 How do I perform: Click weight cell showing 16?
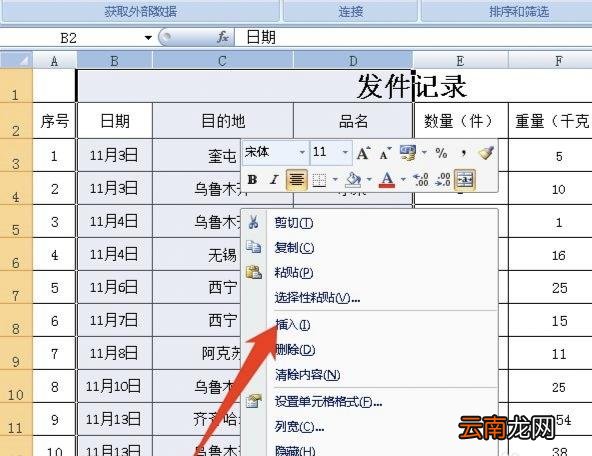pos(550,255)
